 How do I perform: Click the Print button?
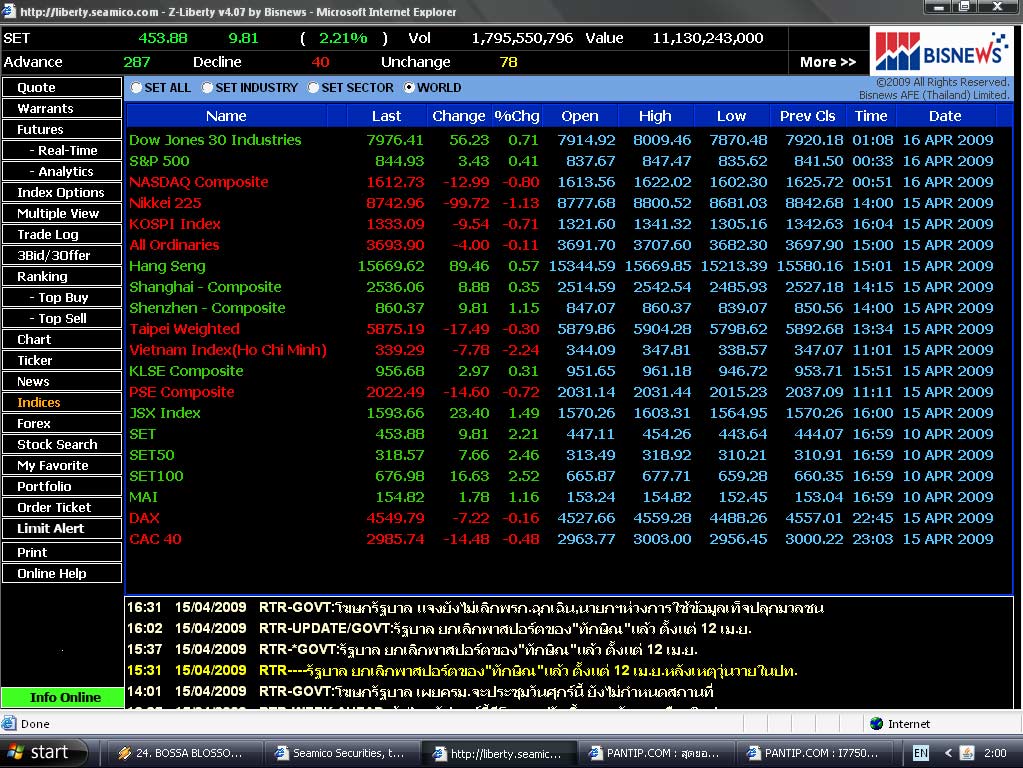(x=62, y=552)
